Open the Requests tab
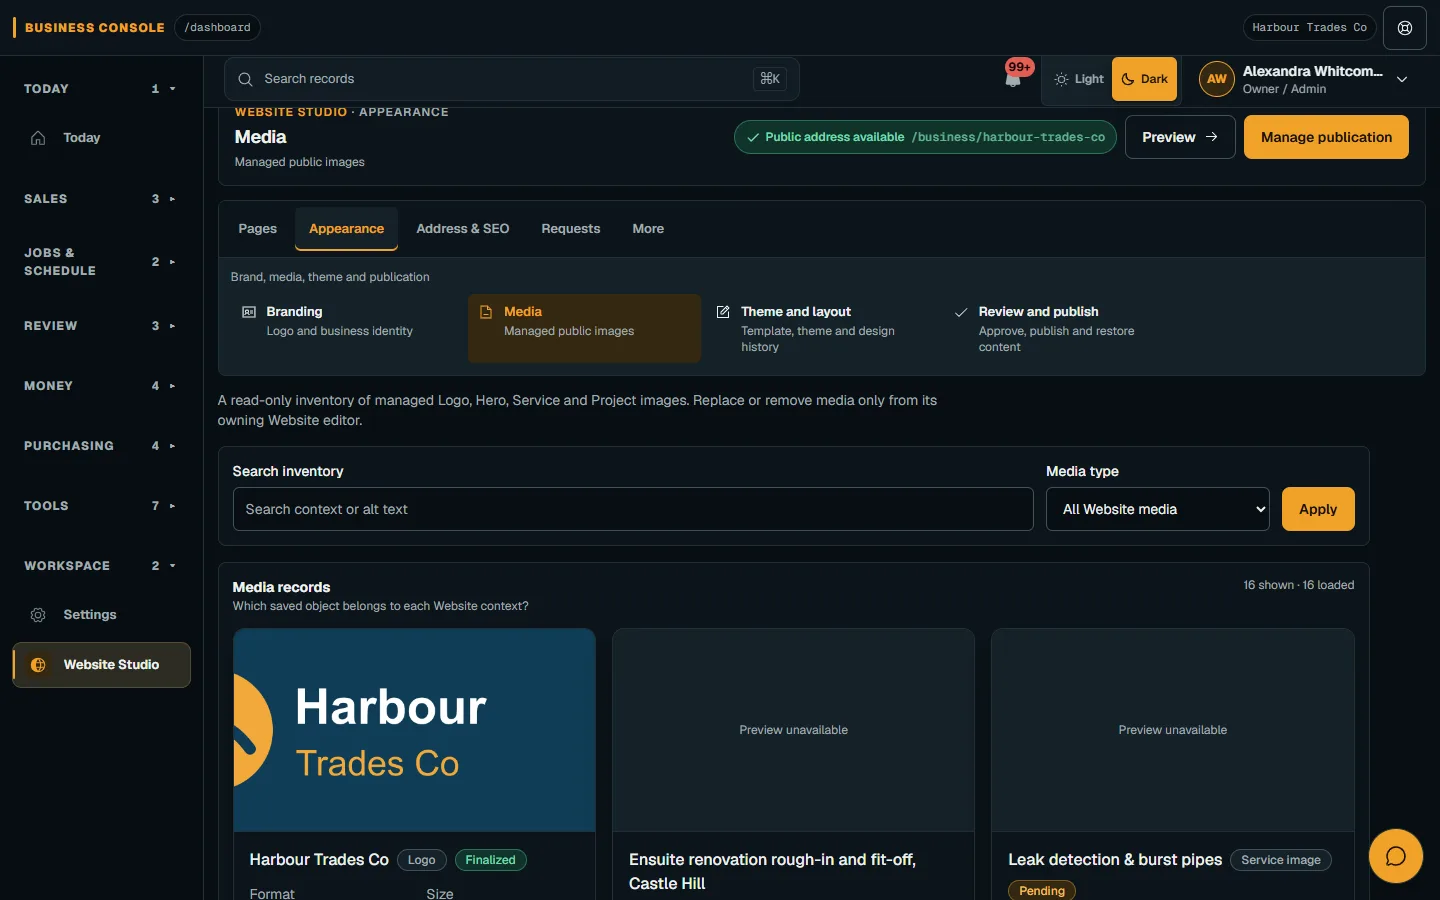Viewport: 1440px width, 900px height. 571,229
